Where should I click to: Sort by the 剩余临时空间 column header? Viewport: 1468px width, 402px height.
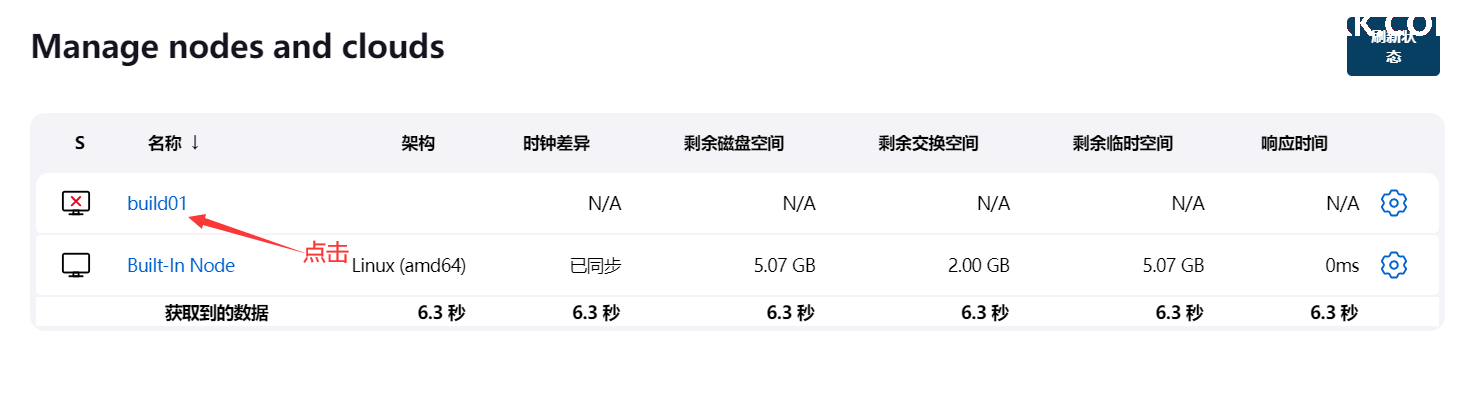click(x=1122, y=143)
